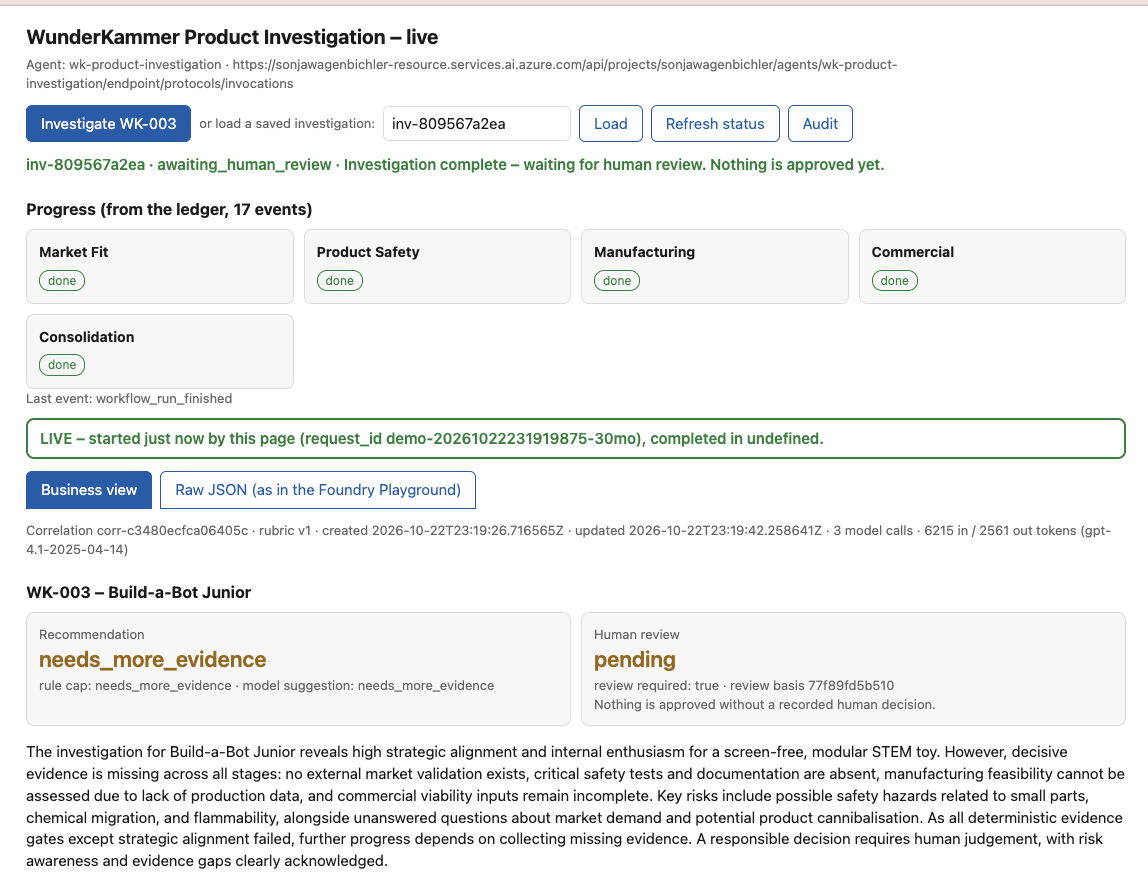This screenshot has width=1148, height=884.
Task: Click the LIVE started just now banner
Action: click(x=575, y=439)
